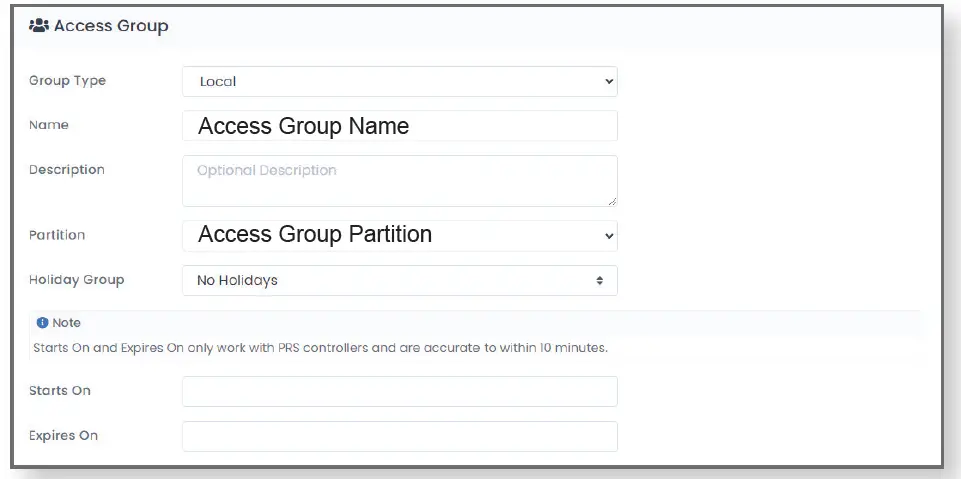Click the Partition dropdown chevron arrow
This screenshot has height=479, width=961.
pyautogui.click(x=609, y=236)
